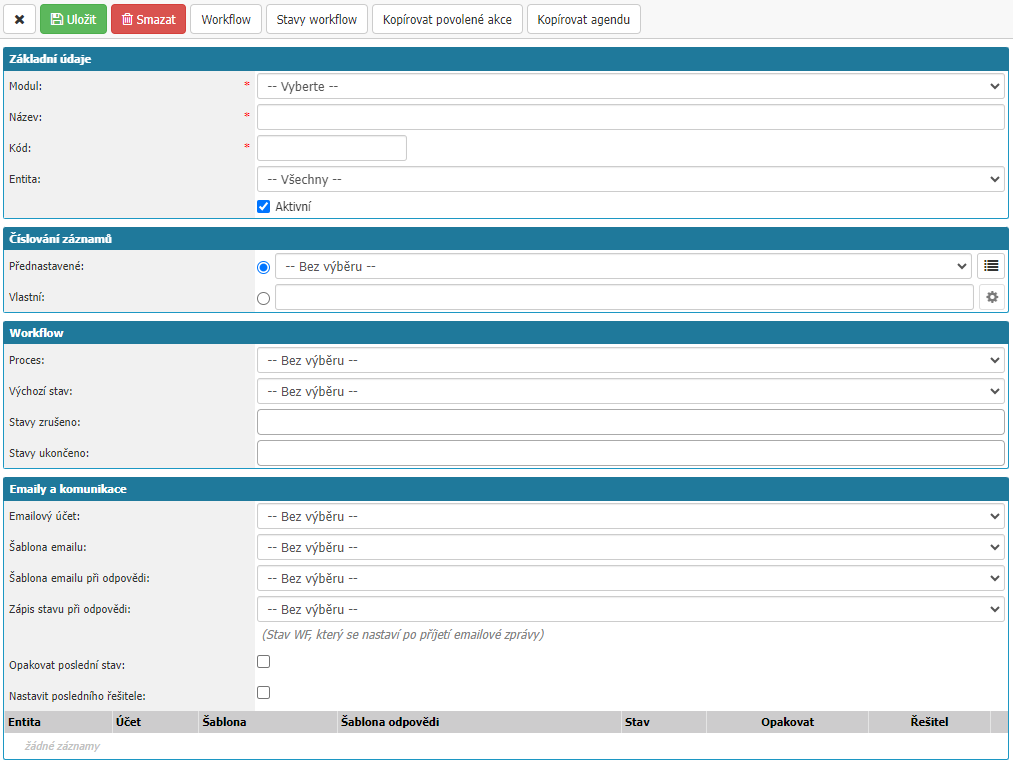Focus the Stavy zrušeno field

pyautogui.click(x=631, y=423)
